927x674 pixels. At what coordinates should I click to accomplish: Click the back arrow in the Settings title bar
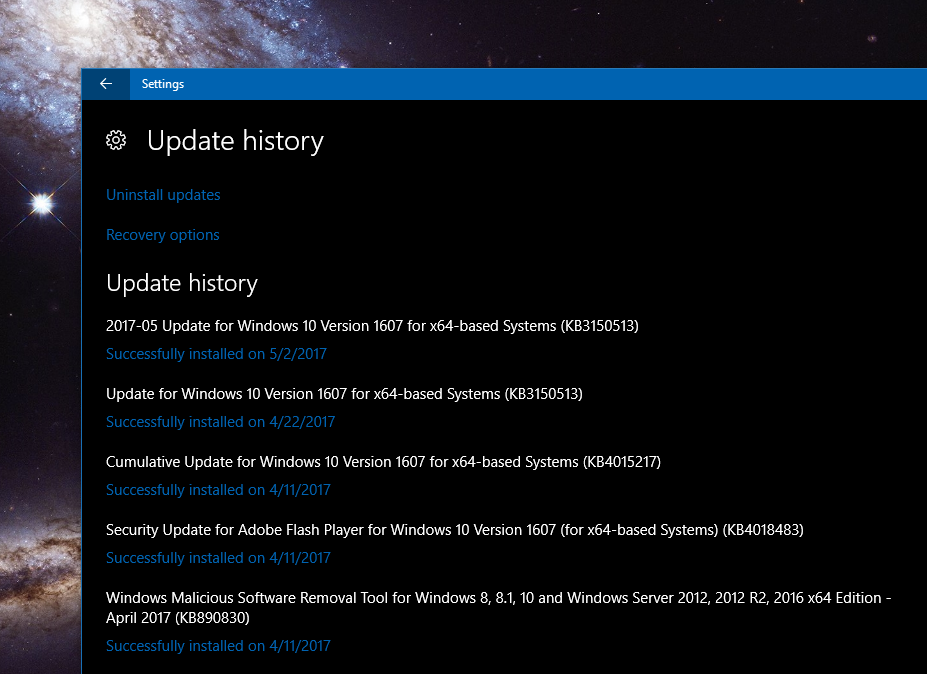[x=105, y=84]
